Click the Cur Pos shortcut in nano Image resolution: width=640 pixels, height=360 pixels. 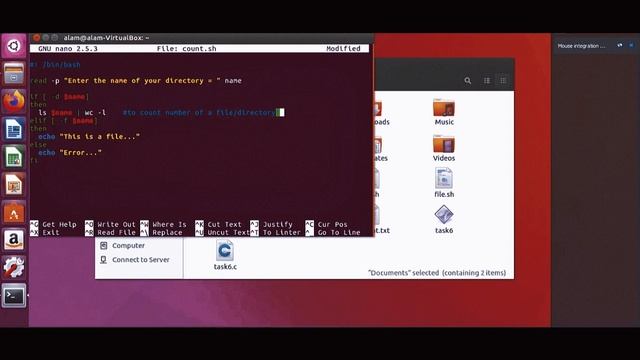(327, 224)
